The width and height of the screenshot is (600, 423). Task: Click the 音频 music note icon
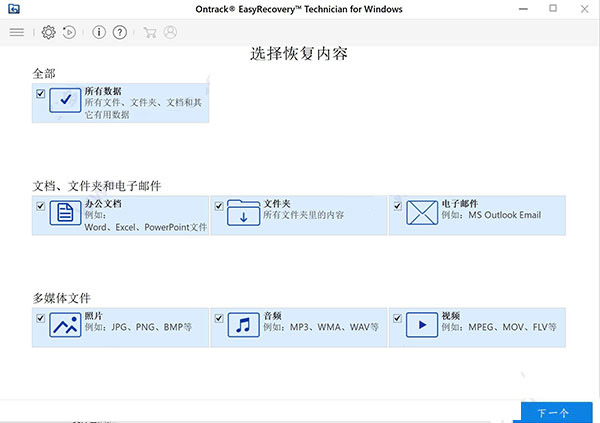243,325
